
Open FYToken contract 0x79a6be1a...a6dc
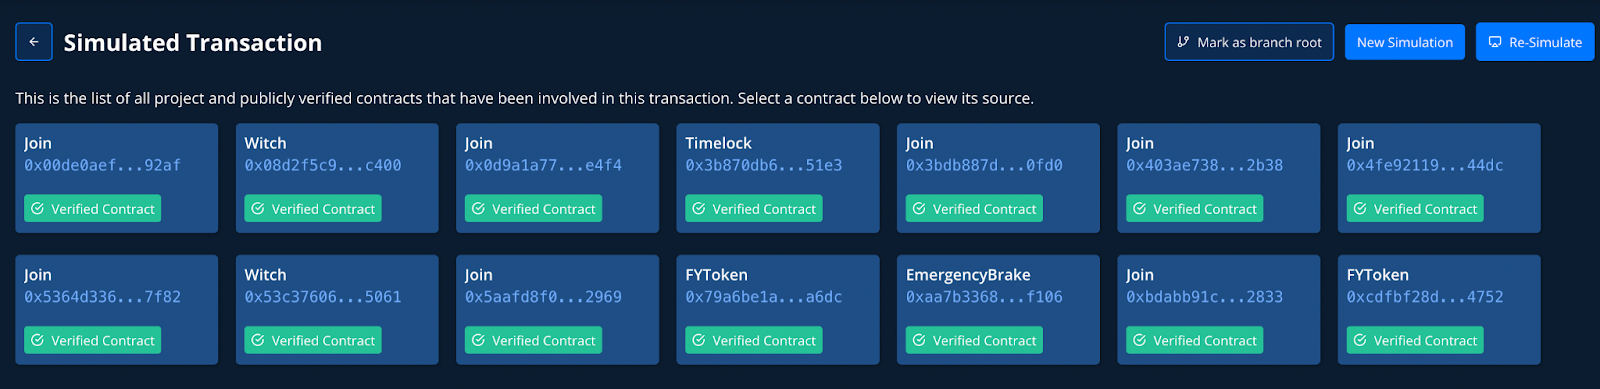click(x=778, y=309)
